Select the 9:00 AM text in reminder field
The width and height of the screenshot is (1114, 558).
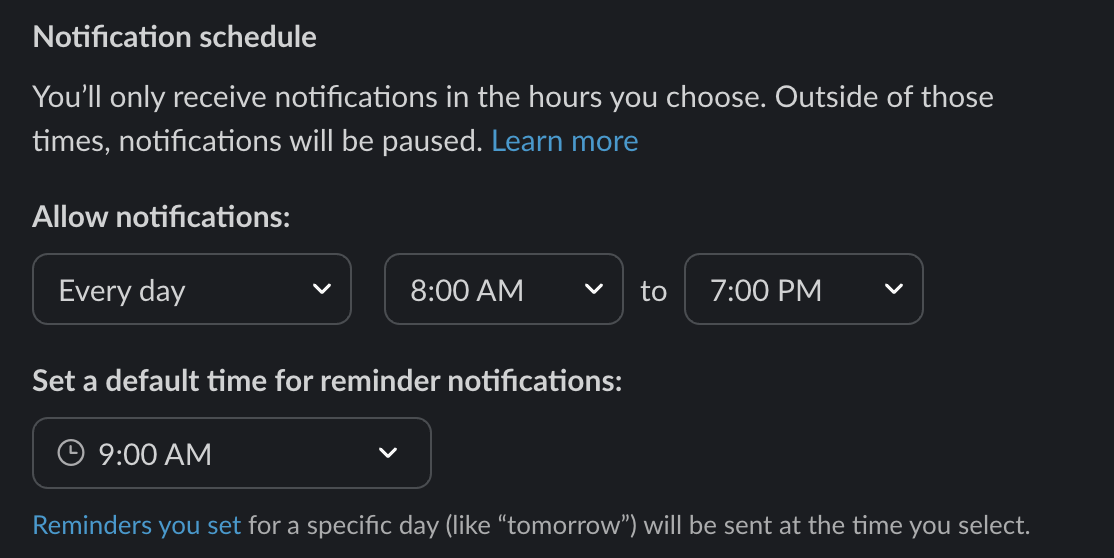155,454
